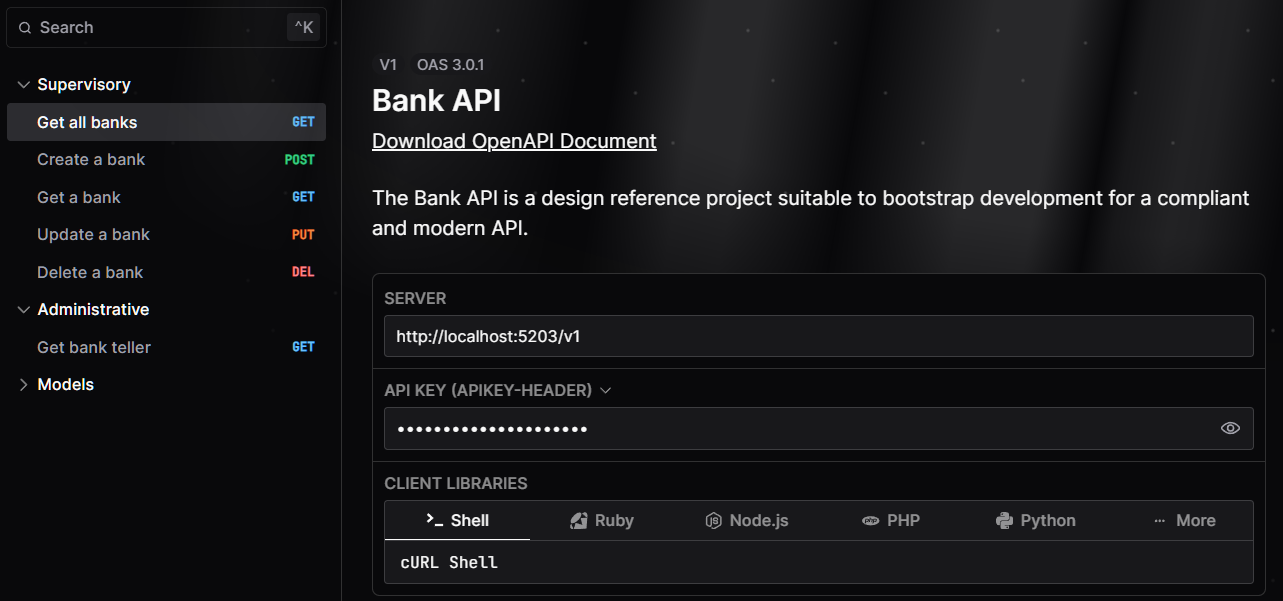Click the SERVER label
Image resolution: width=1283 pixels, height=601 pixels.
tap(415, 298)
